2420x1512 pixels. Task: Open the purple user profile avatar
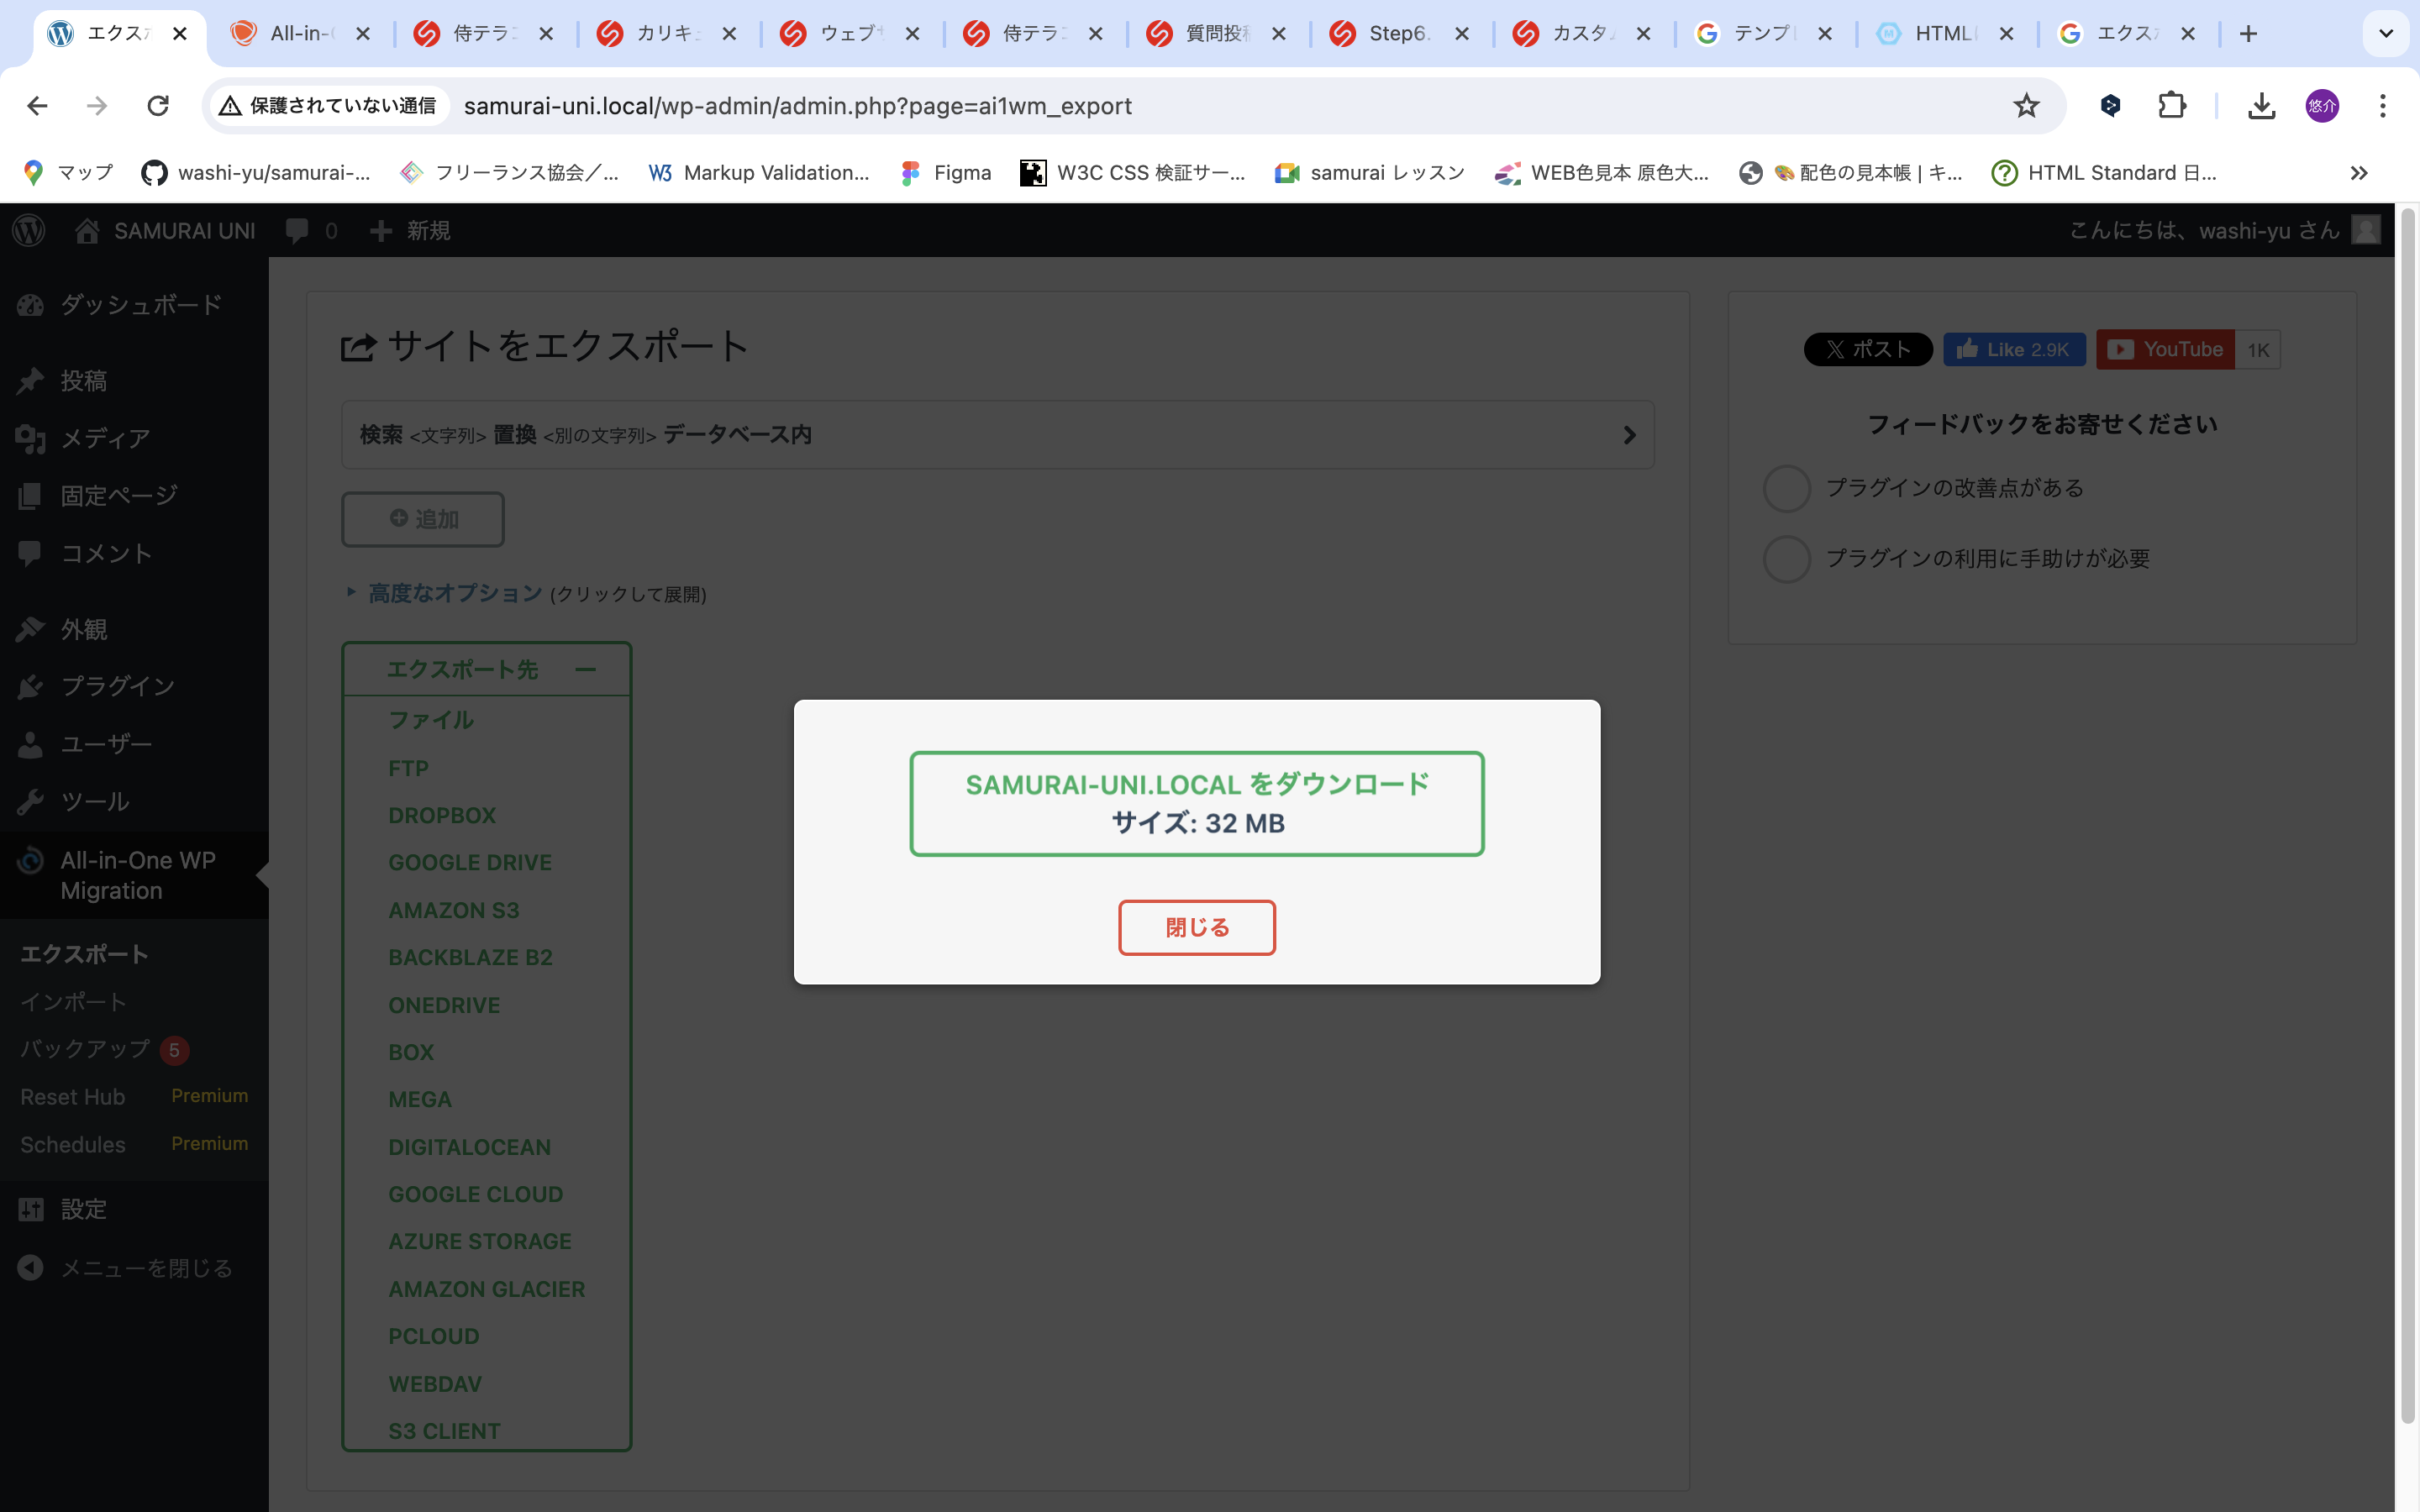(x=2322, y=106)
